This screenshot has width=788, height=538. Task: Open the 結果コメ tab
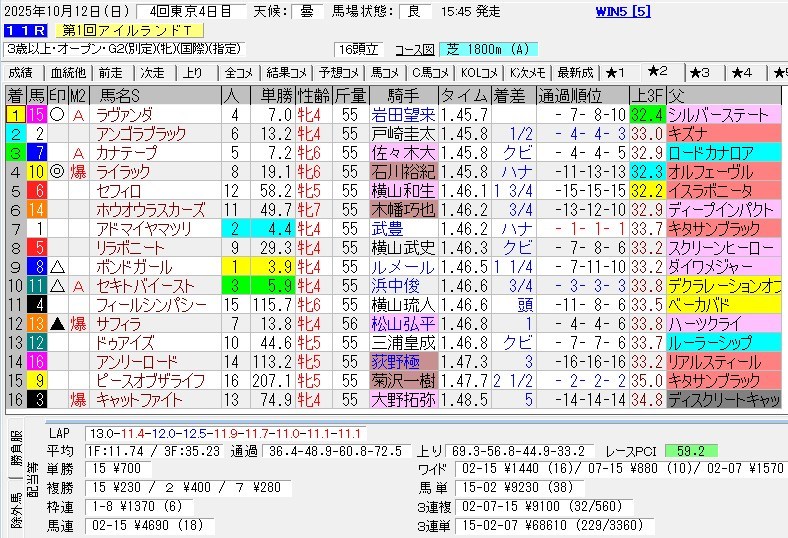[285, 72]
